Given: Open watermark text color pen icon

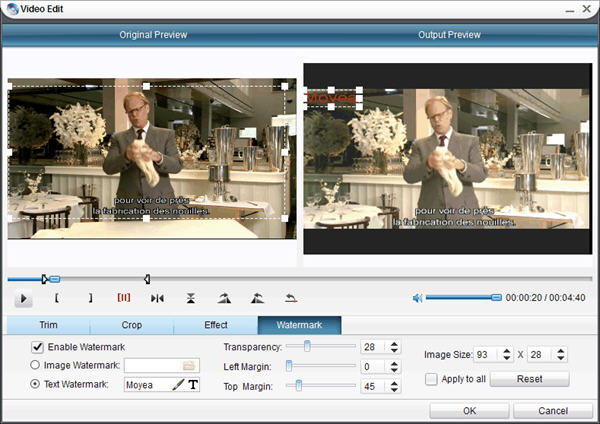Looking at the screenshot, I should point(178,384).
